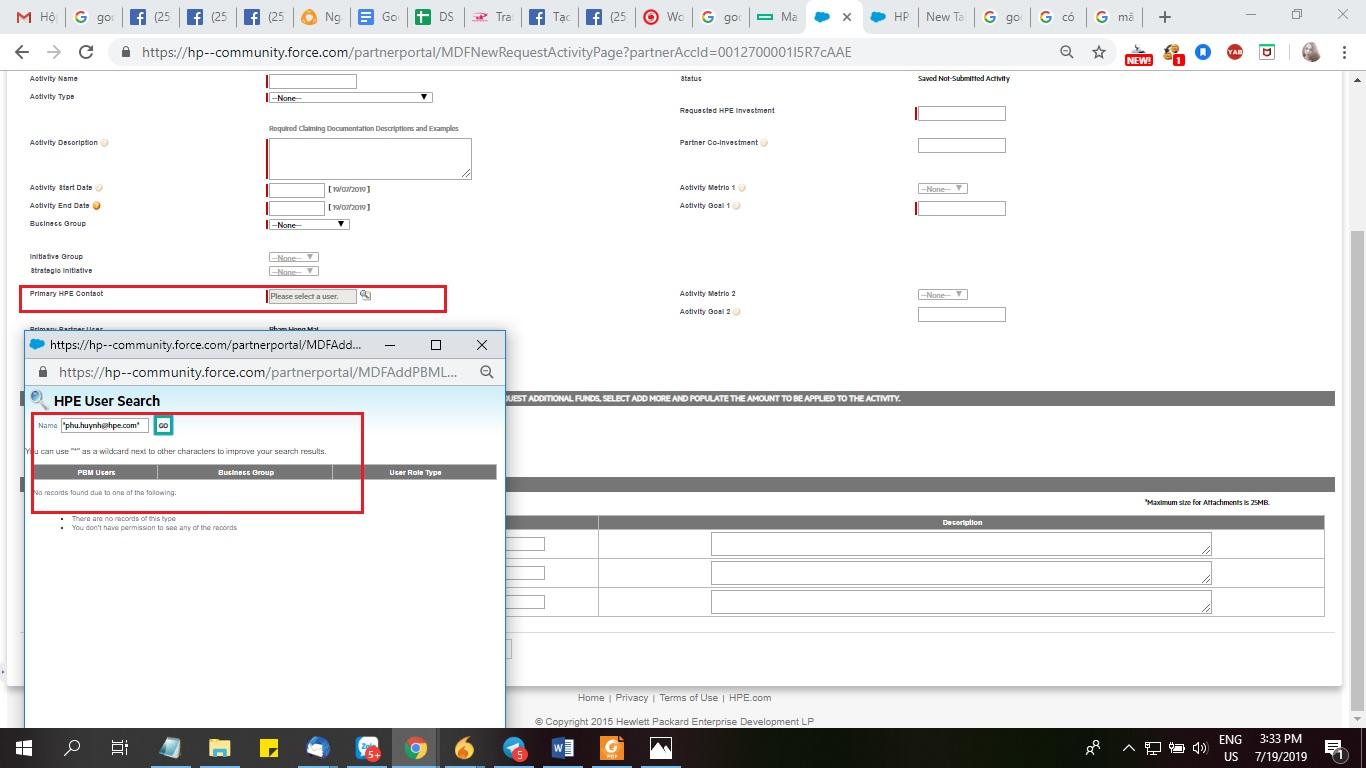The width and height of the screenshot is (1366, 768).
Task: Open the Windows notification center
Action: click(x=1334, y=747)
